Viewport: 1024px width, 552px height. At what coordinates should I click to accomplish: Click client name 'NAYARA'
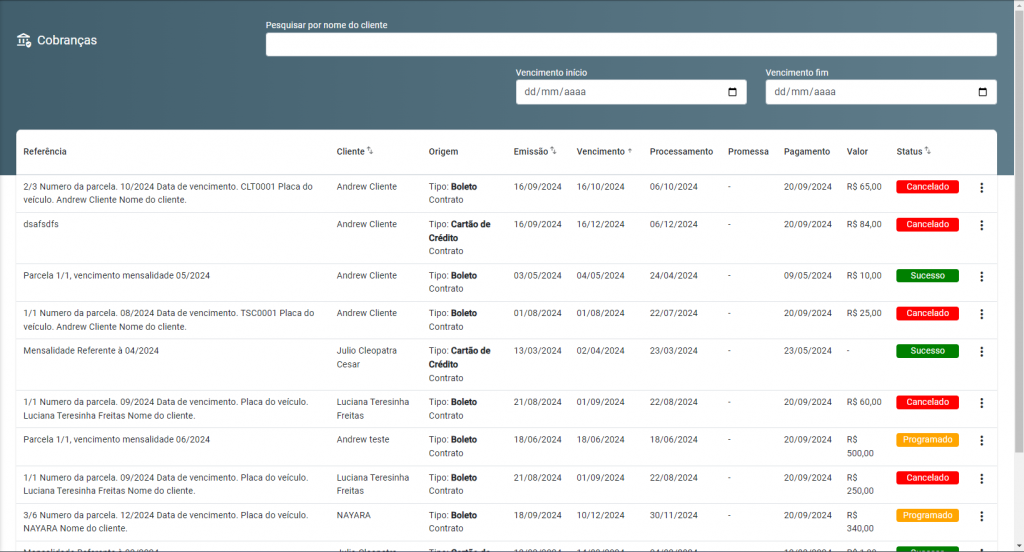click(353, 515)
